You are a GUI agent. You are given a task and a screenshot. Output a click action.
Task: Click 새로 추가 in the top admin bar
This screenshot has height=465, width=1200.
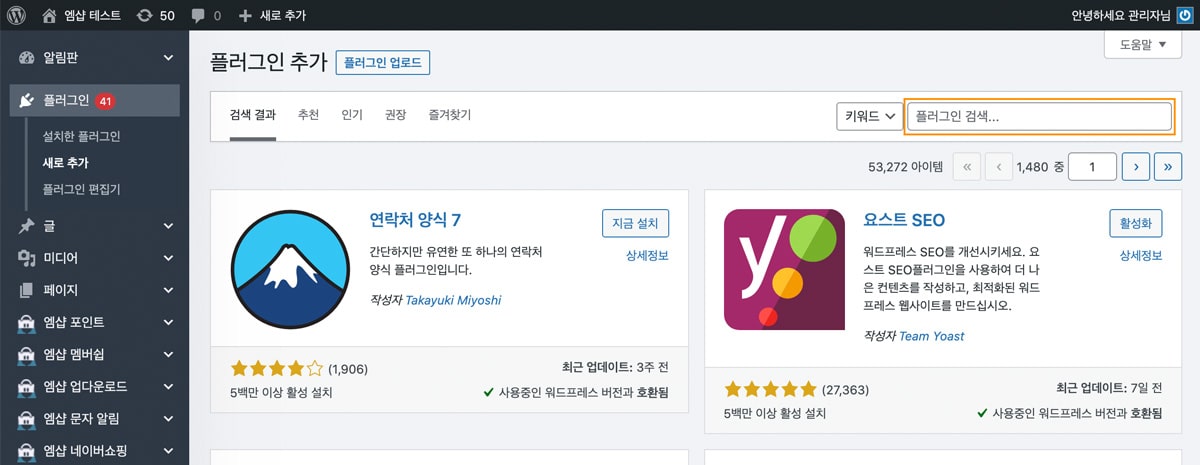click(272, 15)
